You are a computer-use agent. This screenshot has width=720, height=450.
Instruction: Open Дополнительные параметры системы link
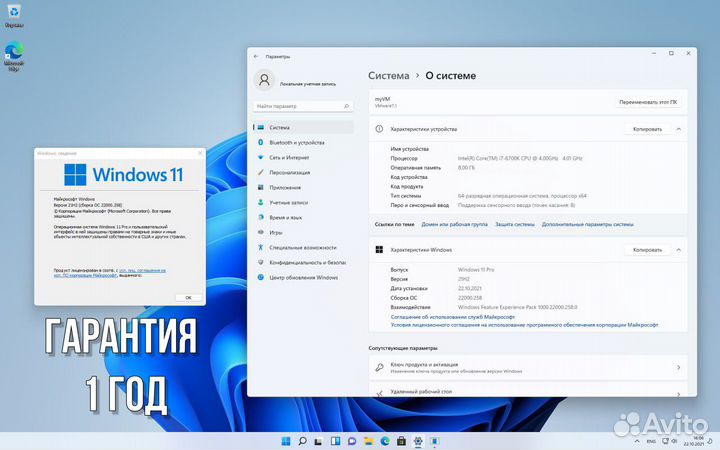[x=588, y=225]
